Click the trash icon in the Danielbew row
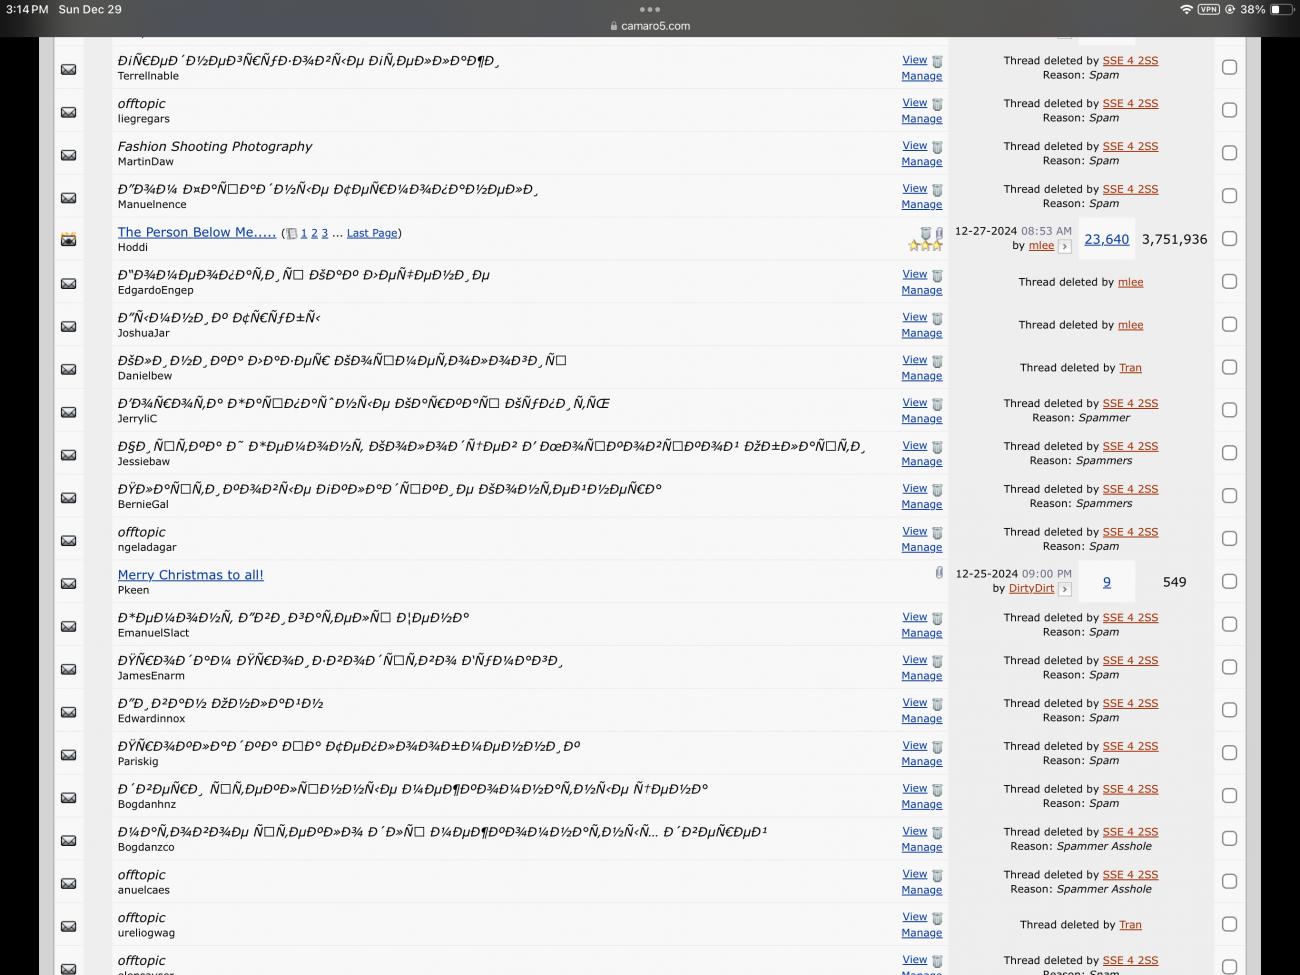 (937, 362)
